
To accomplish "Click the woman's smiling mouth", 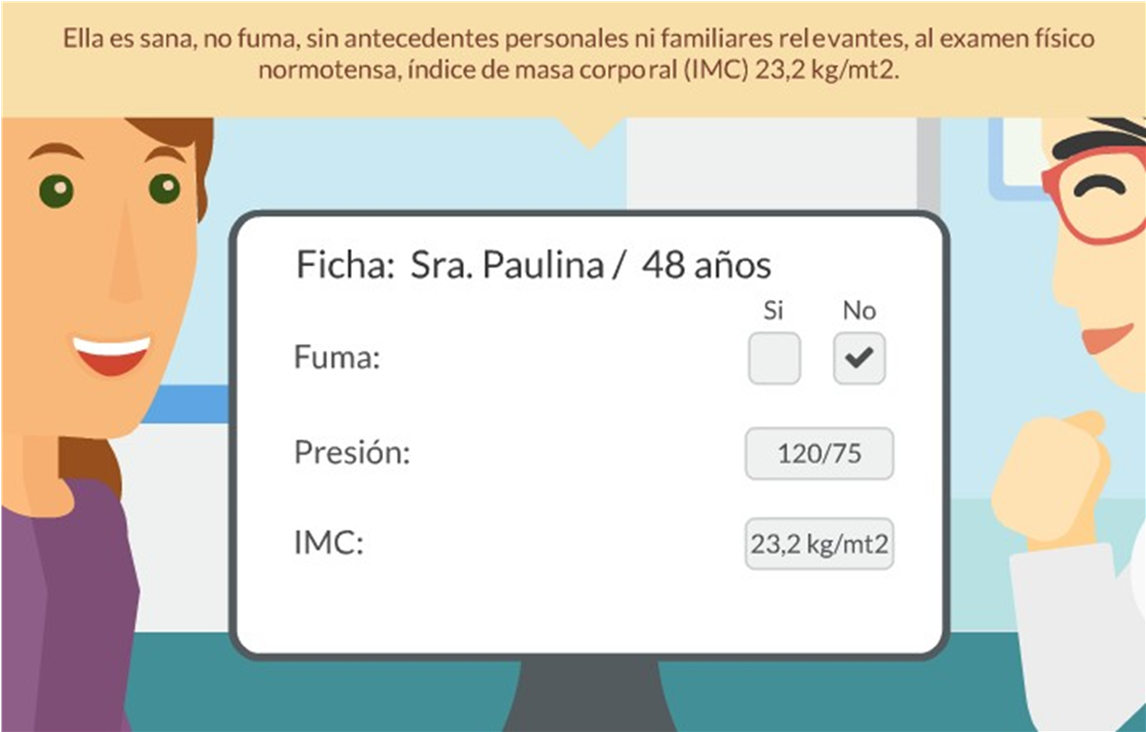I will pos(111,355).
